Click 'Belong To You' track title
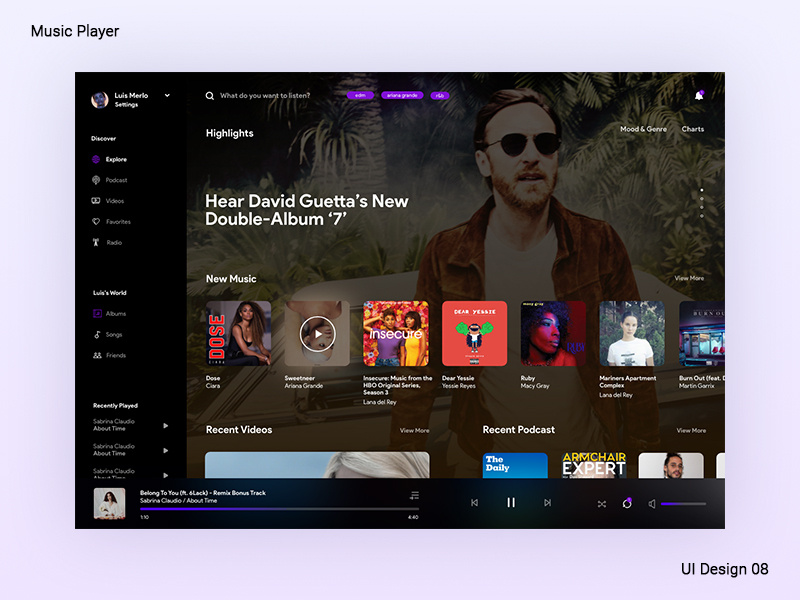 (203, 493)
